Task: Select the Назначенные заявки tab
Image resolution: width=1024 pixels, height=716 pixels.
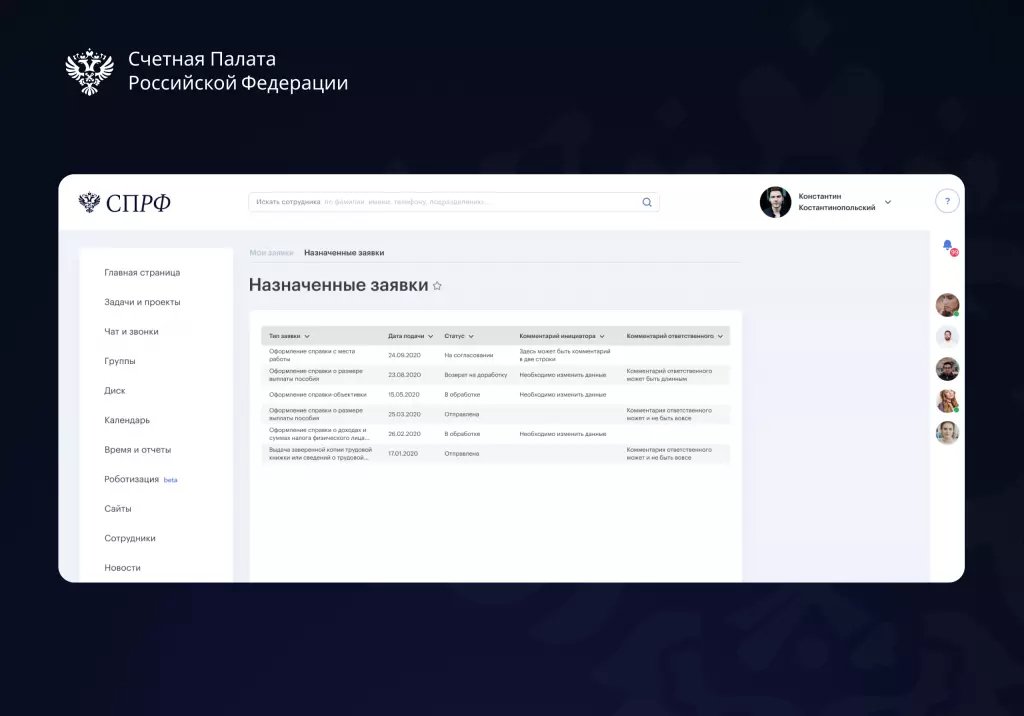Action: 344,253
